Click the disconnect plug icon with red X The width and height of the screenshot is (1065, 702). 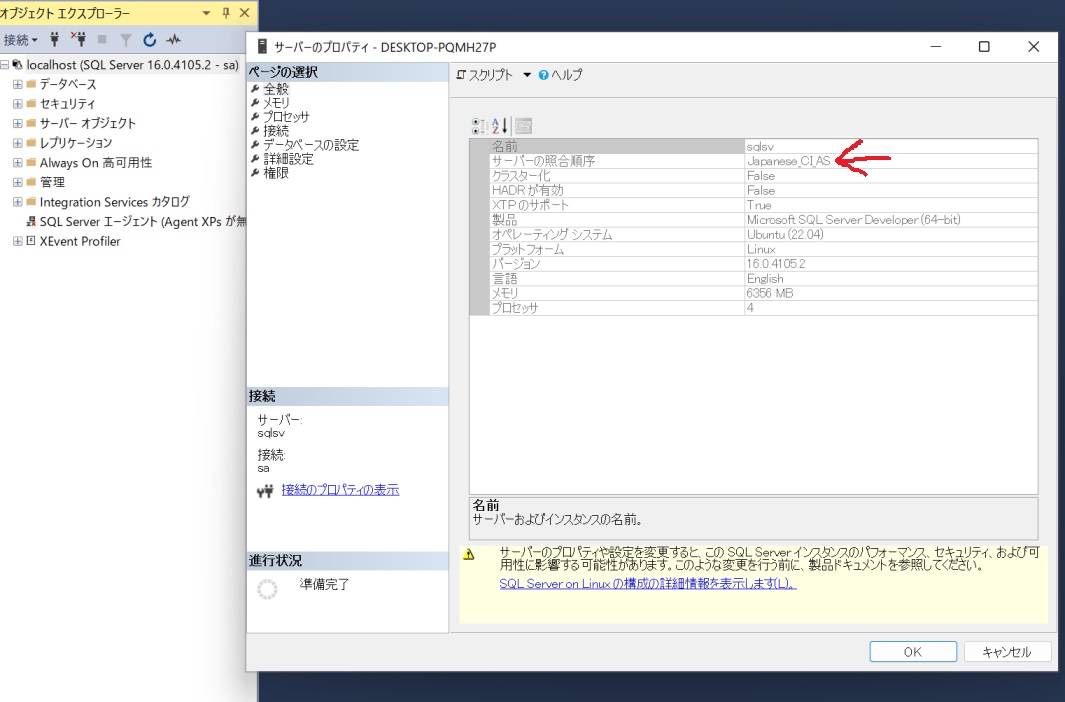pyautogui.click(x=79, y=39)
